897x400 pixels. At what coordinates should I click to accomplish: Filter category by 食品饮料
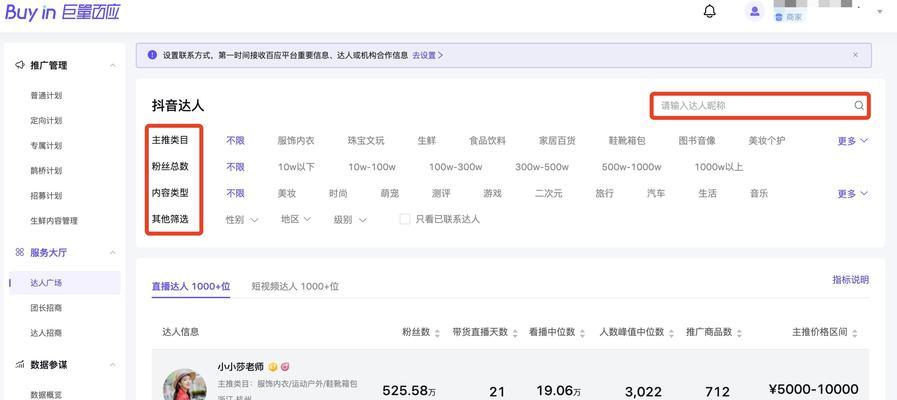pyautogui.click(x=487, y=140)
